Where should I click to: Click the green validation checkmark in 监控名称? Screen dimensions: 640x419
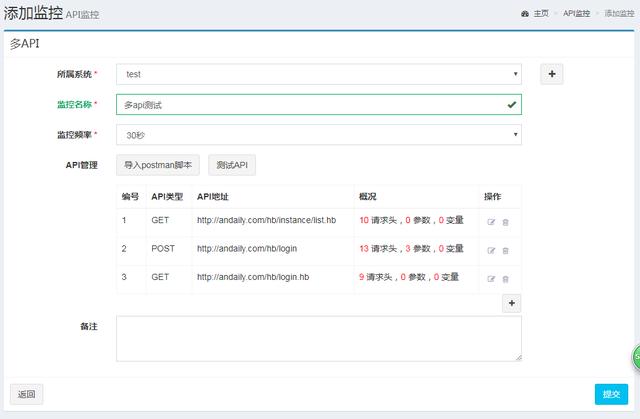pyautogui.click(x=511, y=104)
